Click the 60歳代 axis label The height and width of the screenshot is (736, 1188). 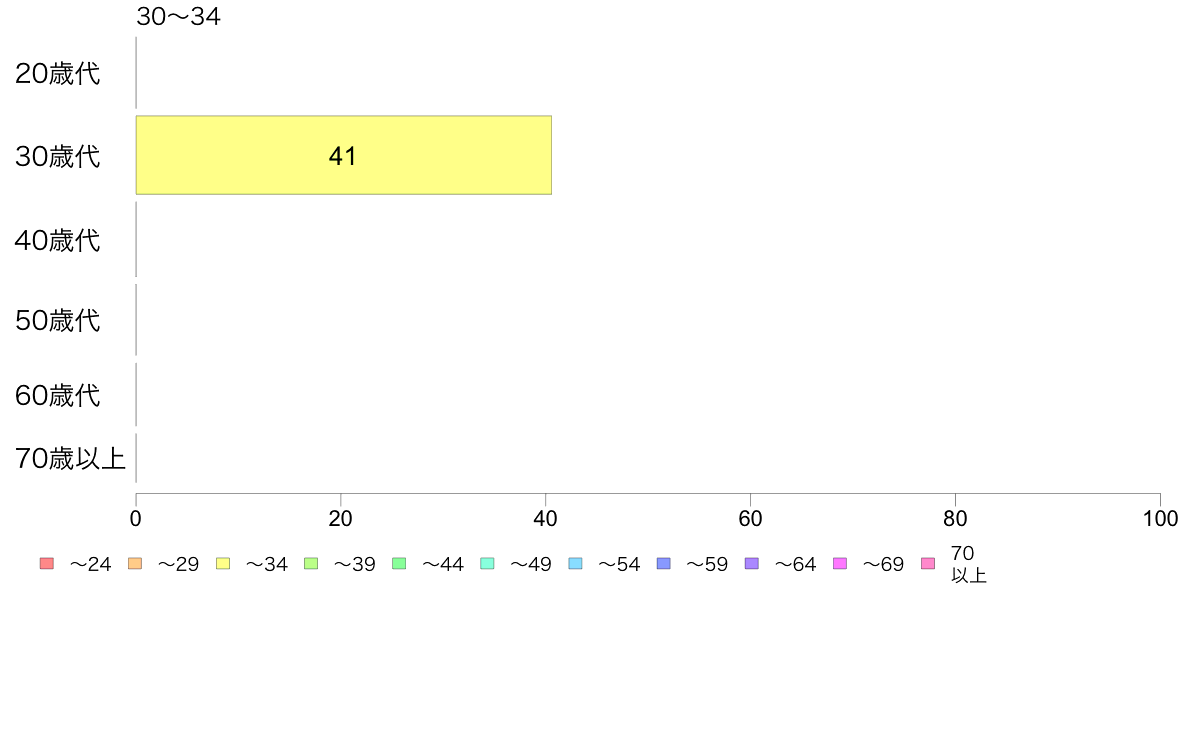[x=58, y=396]
